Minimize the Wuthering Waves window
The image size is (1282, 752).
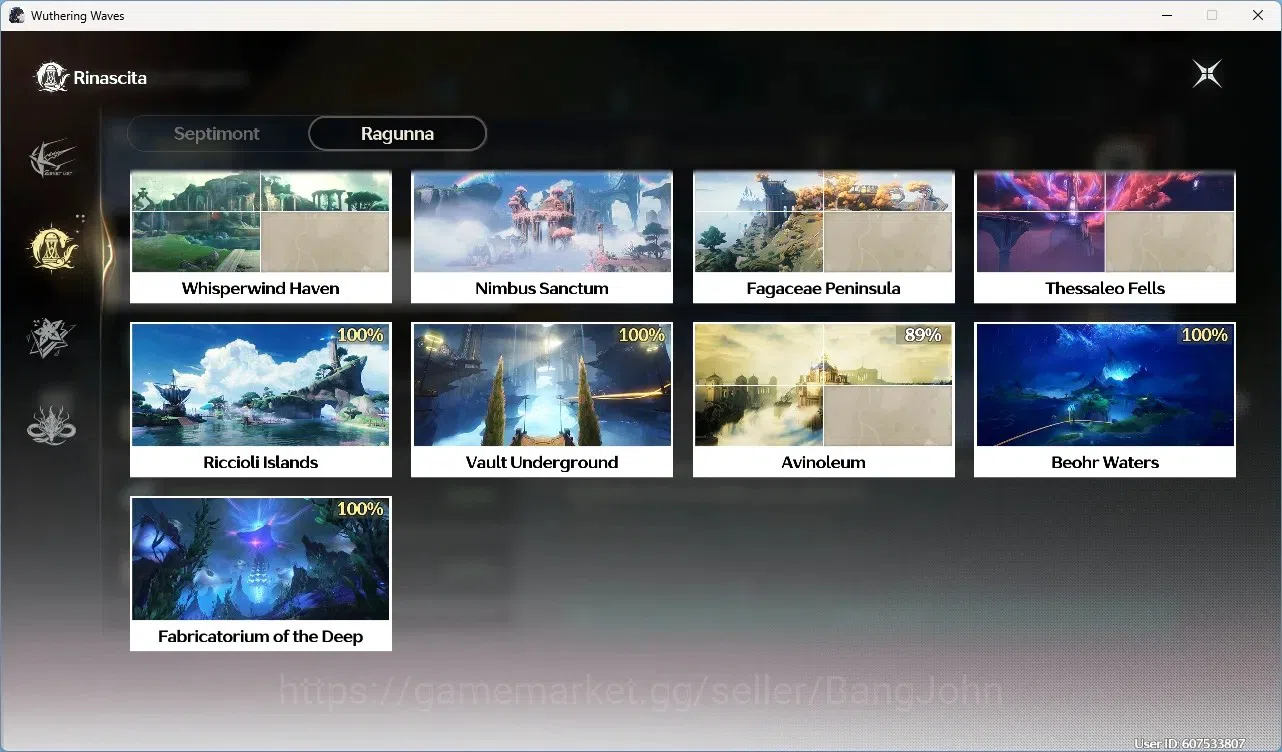1166,15
